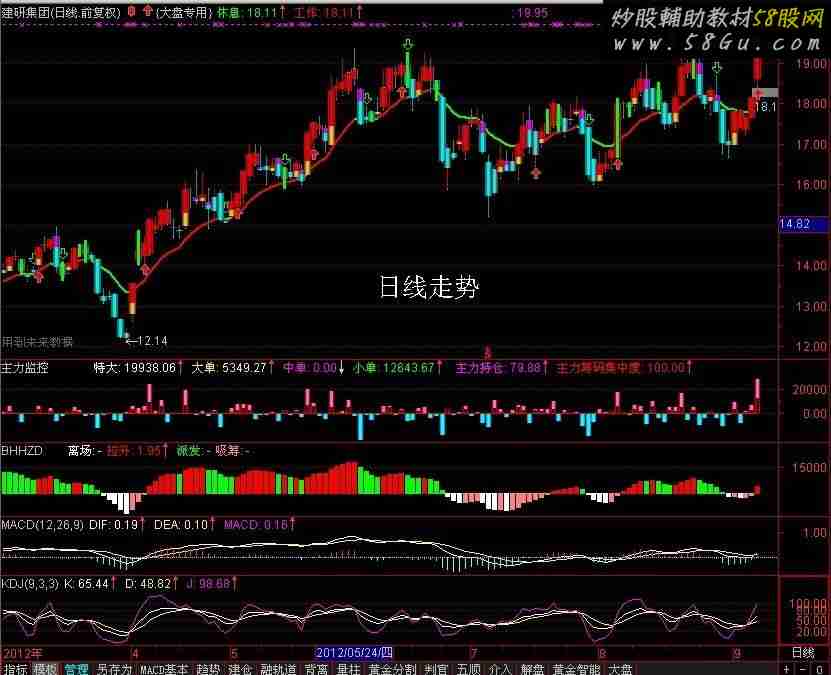The width and height of the screenshot is (831, 675).
Task: Click the 主力持仓 value
Action: [x=501, y=367]
